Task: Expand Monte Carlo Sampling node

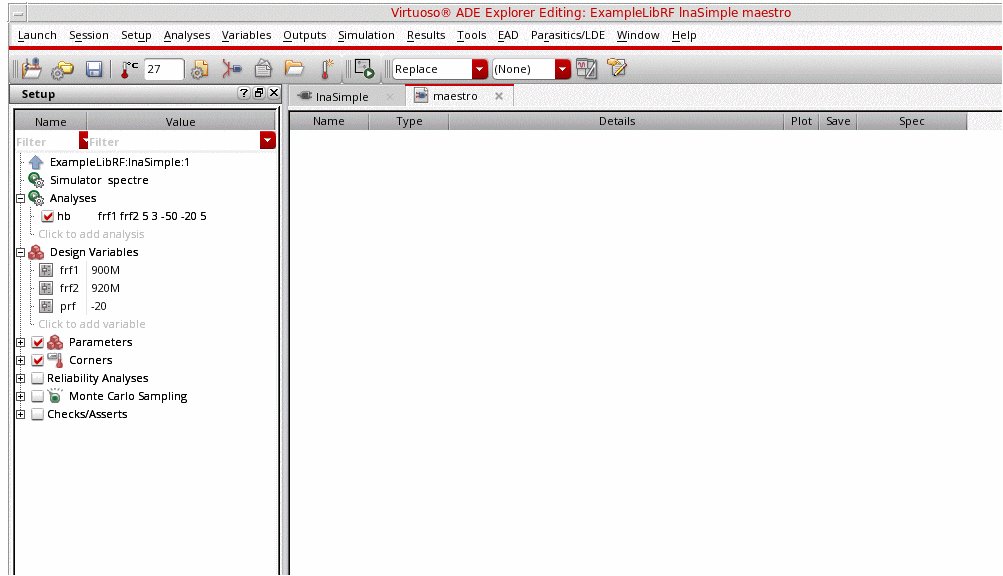Action: click(x=20, y=396)
